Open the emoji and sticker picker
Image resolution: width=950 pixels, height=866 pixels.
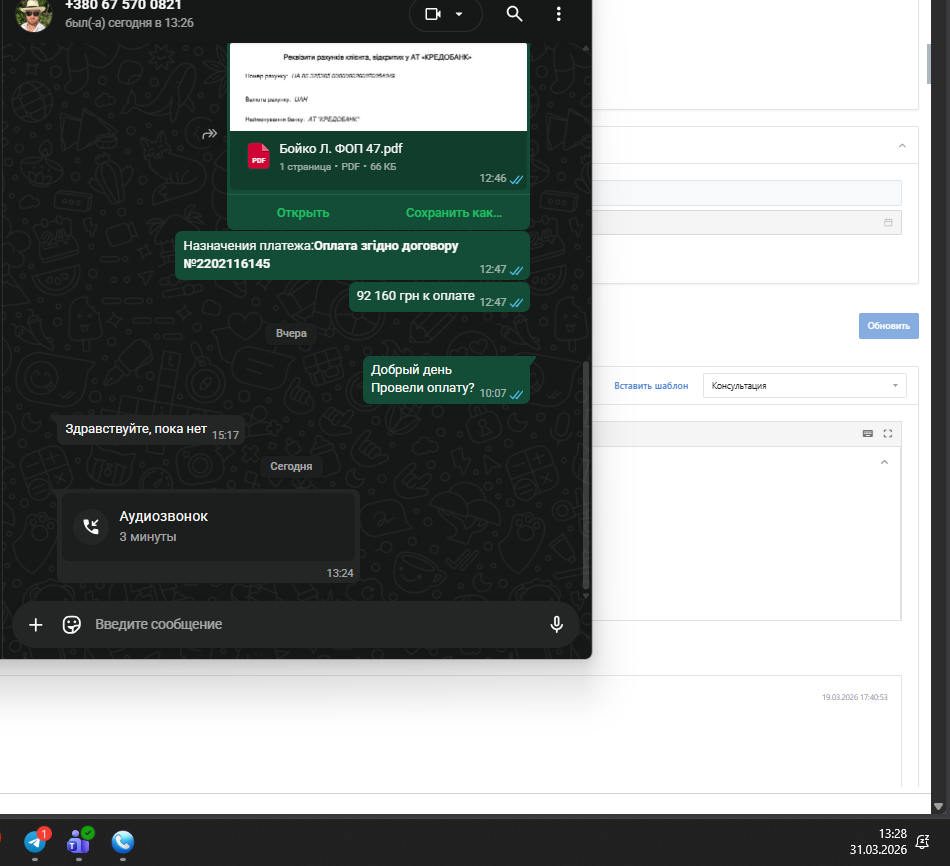coord(71,625)
